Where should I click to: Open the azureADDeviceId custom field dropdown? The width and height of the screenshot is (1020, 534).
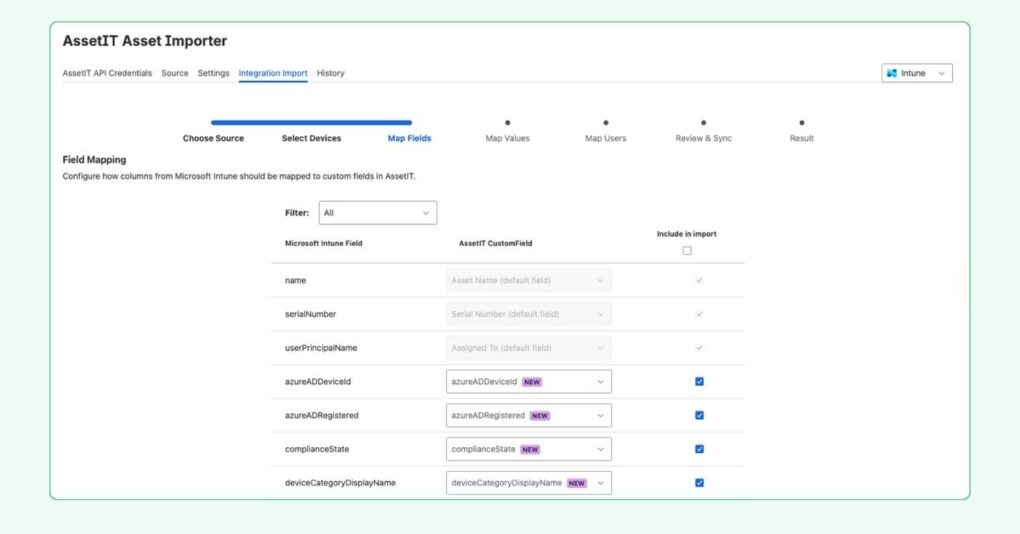coord(528,382)
